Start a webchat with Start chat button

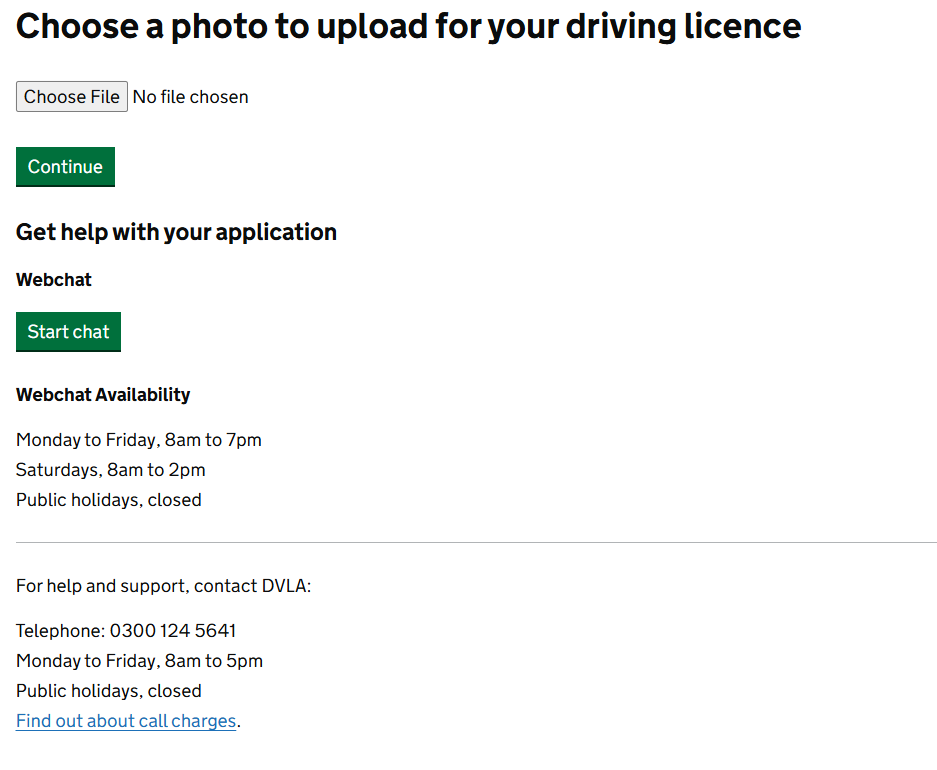click(68, 332)
